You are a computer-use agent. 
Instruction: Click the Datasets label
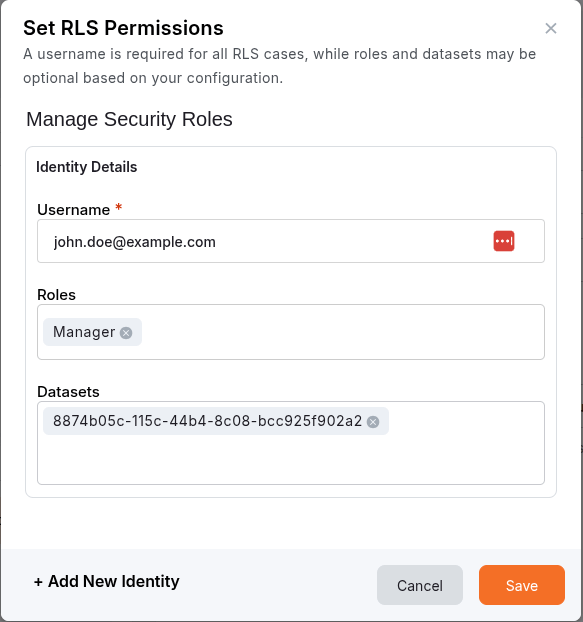(x=68, y=392)
